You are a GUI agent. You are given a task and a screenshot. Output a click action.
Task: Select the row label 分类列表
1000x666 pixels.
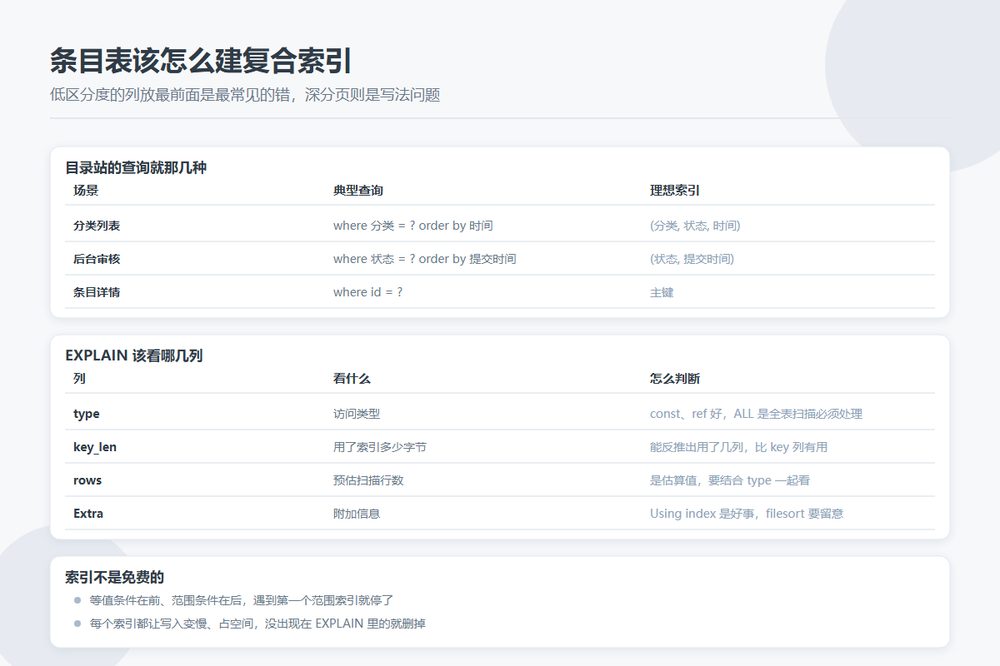96,225
